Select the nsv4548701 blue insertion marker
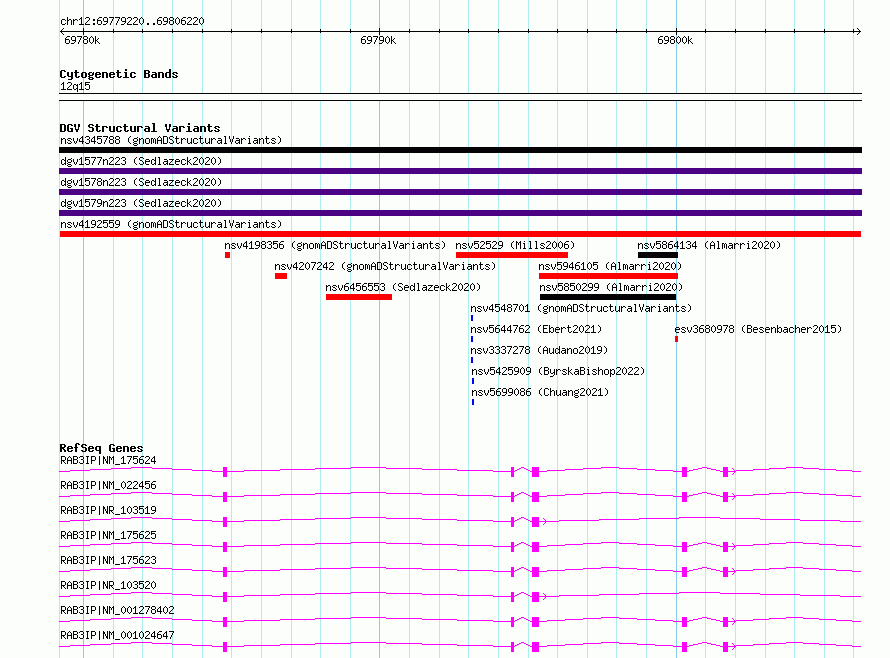This screenshot has height=658, width=890. coord(472,318)
